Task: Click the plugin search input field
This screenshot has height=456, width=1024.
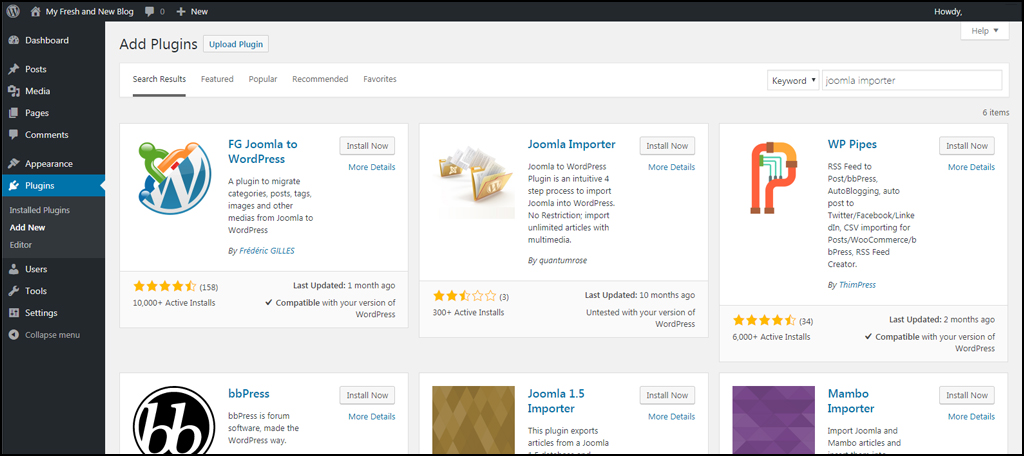Action: 912,80
